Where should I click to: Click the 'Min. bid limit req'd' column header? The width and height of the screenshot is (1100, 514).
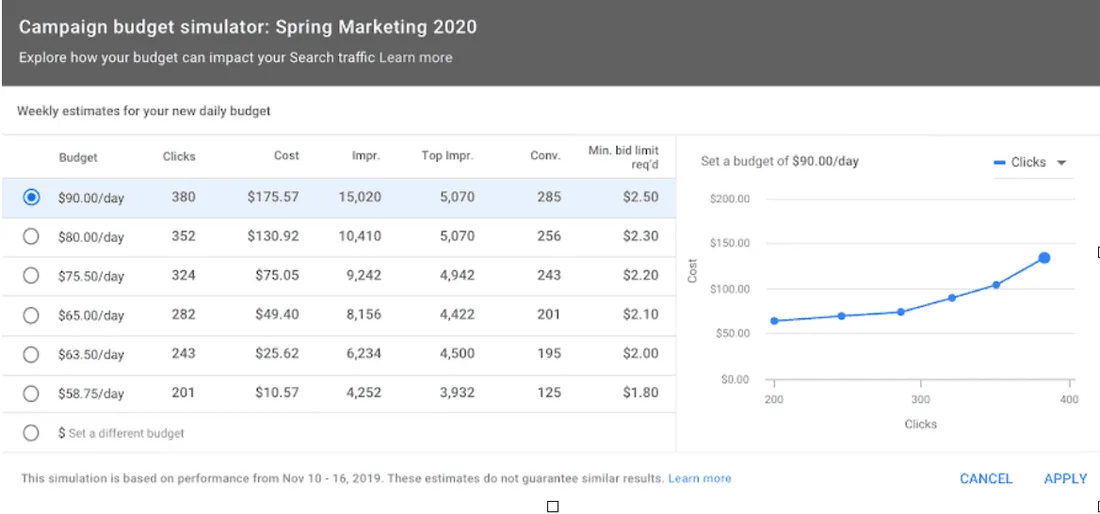pos(623,157)
